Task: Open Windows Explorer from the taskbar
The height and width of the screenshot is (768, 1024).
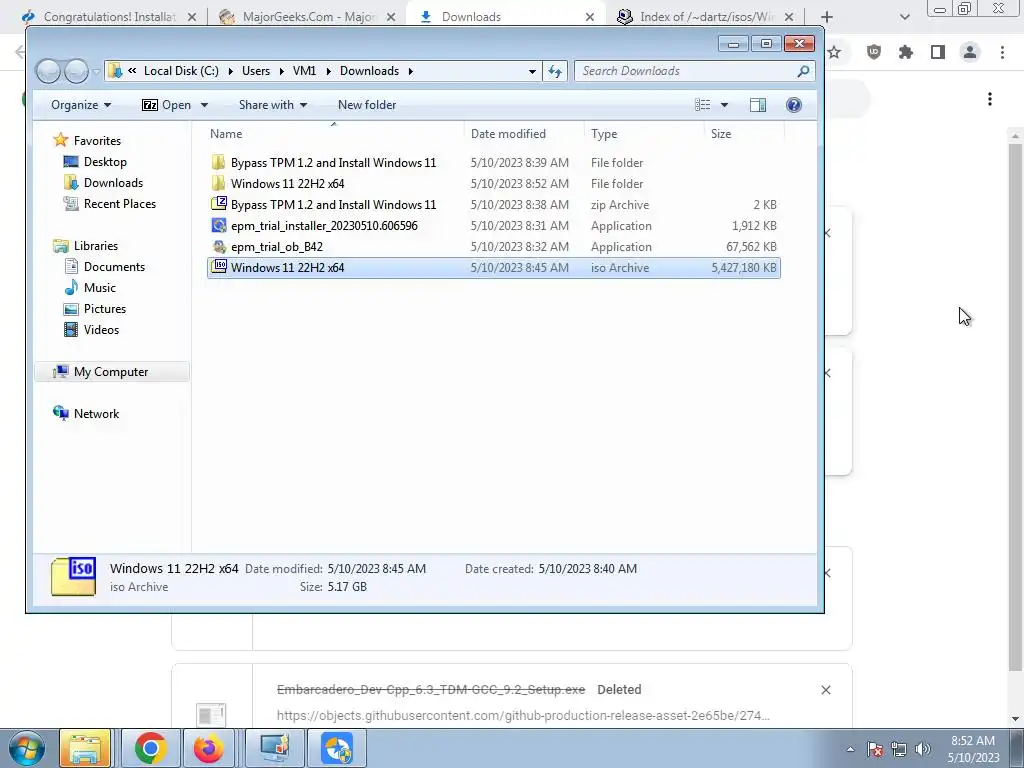Action: point(85,748)
